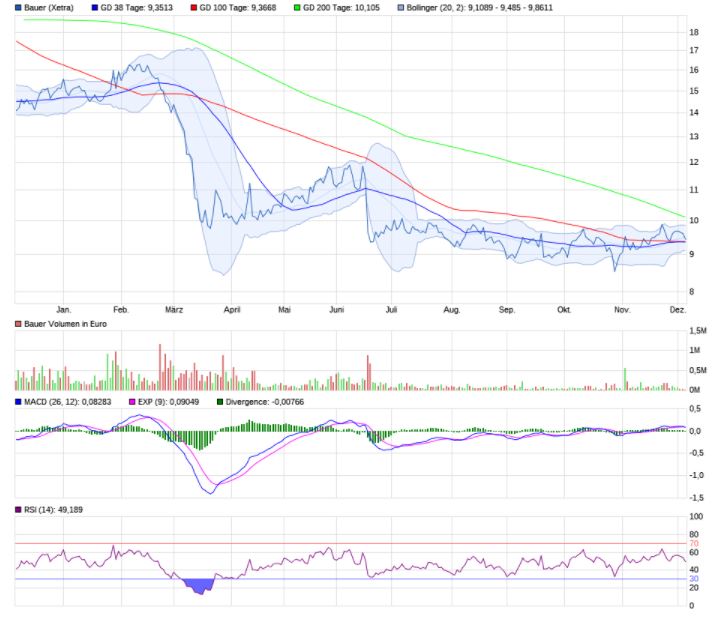Click the shaded RSI oversold area below 30
720x620 pixels.
point(200,586)
